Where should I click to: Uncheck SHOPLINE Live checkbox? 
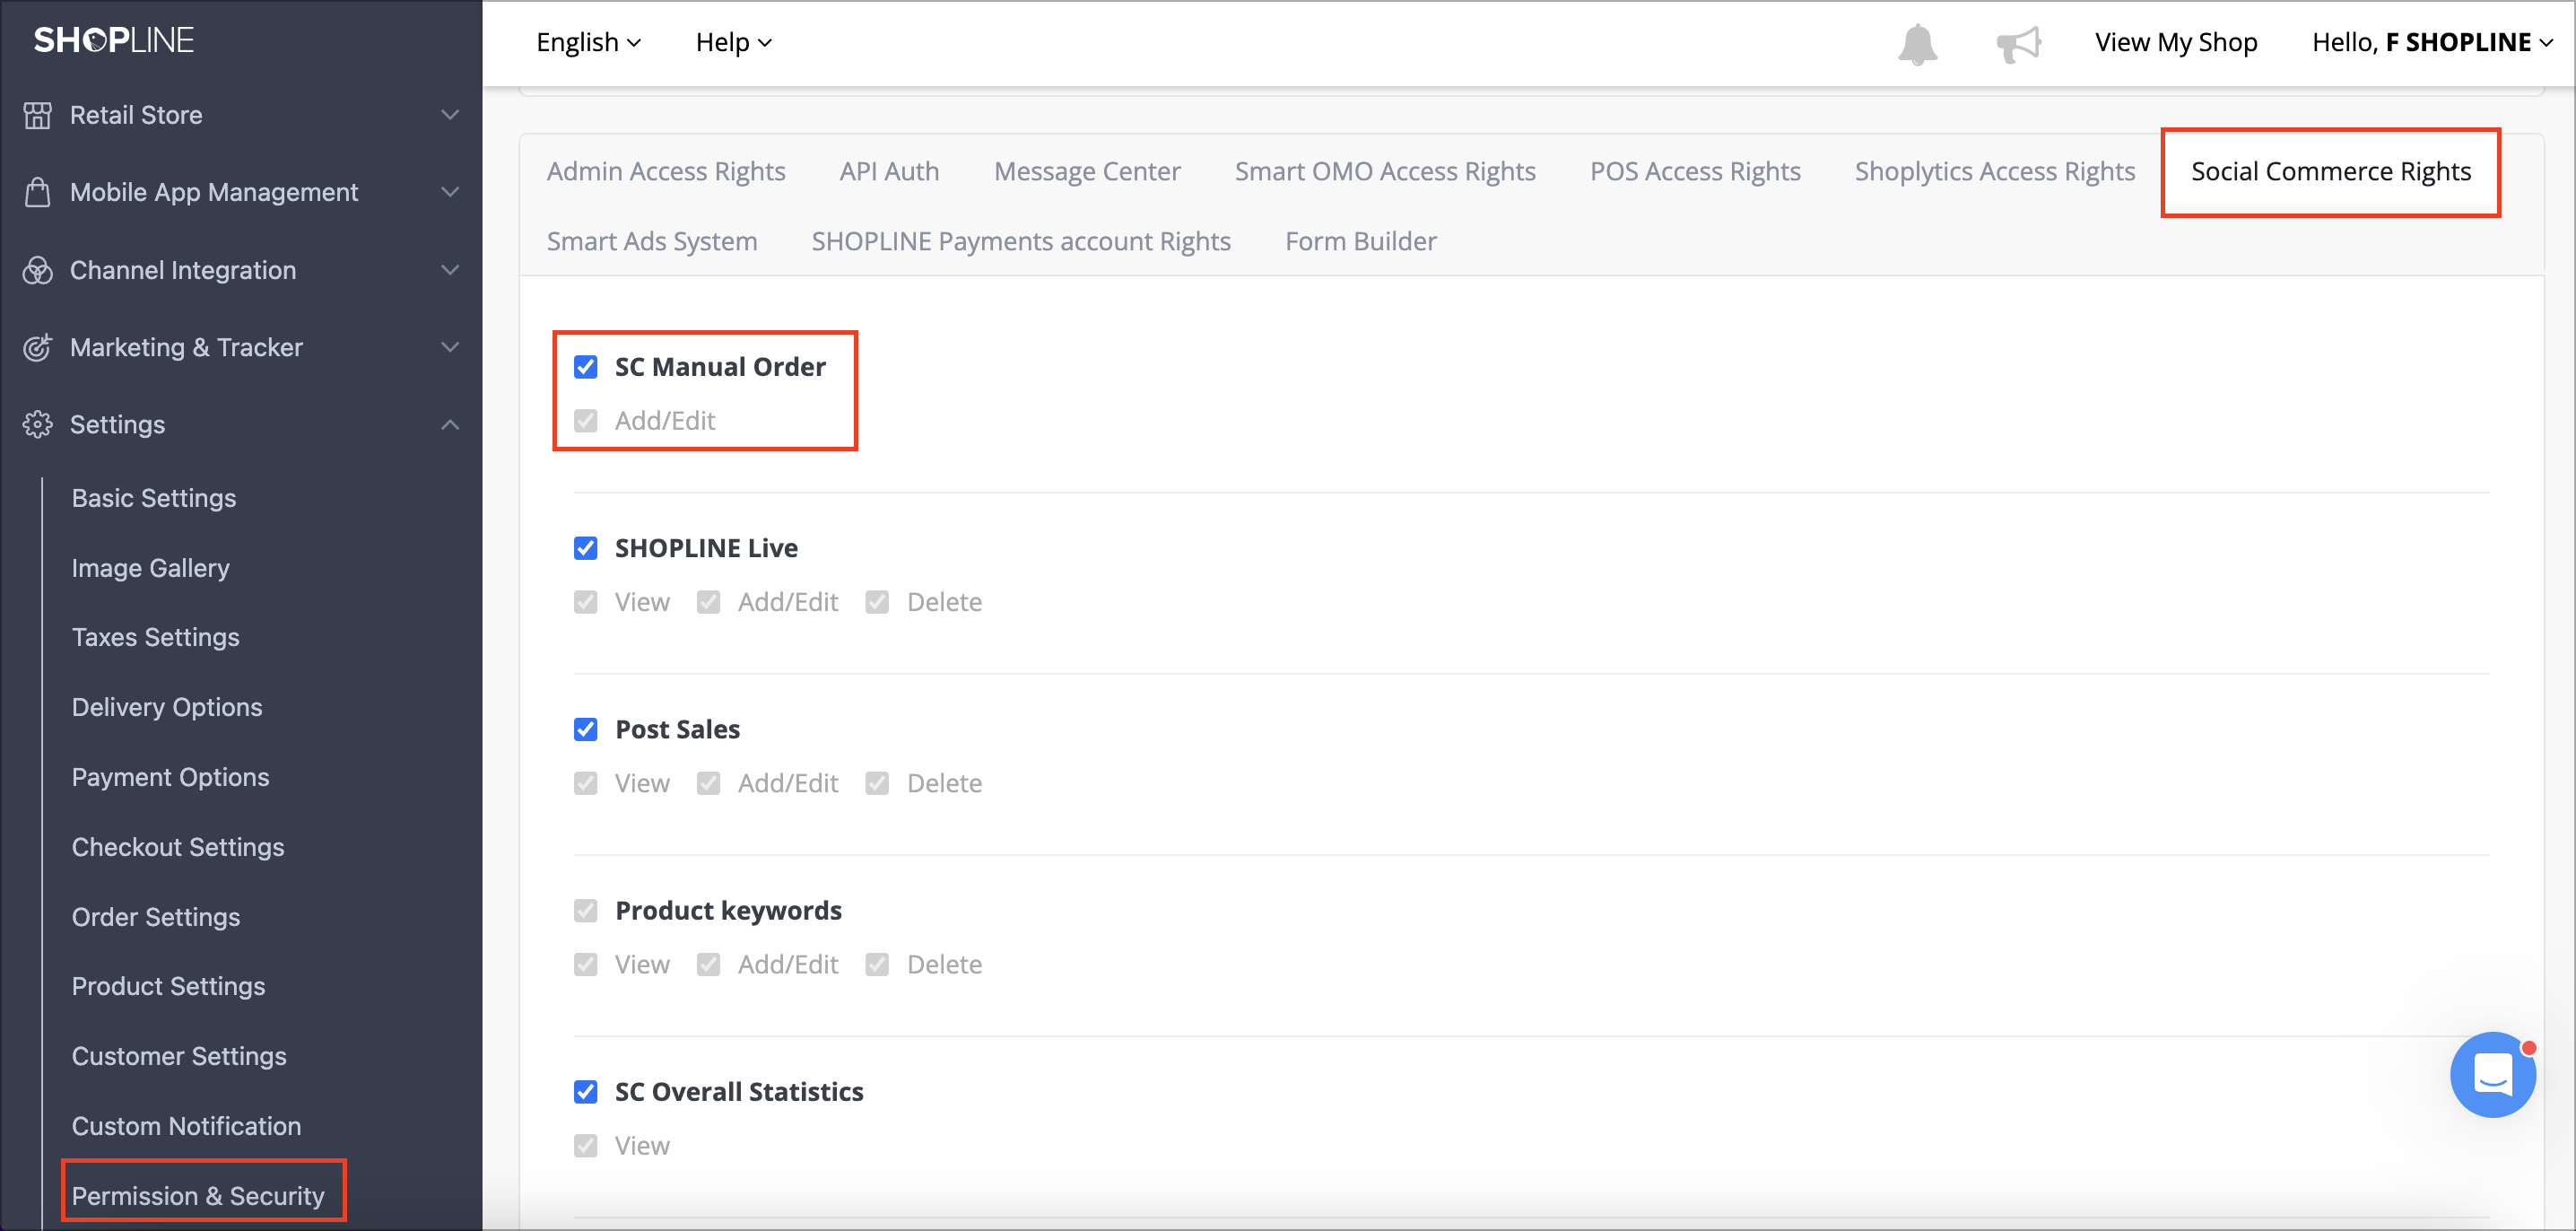(x=586, y=548)
